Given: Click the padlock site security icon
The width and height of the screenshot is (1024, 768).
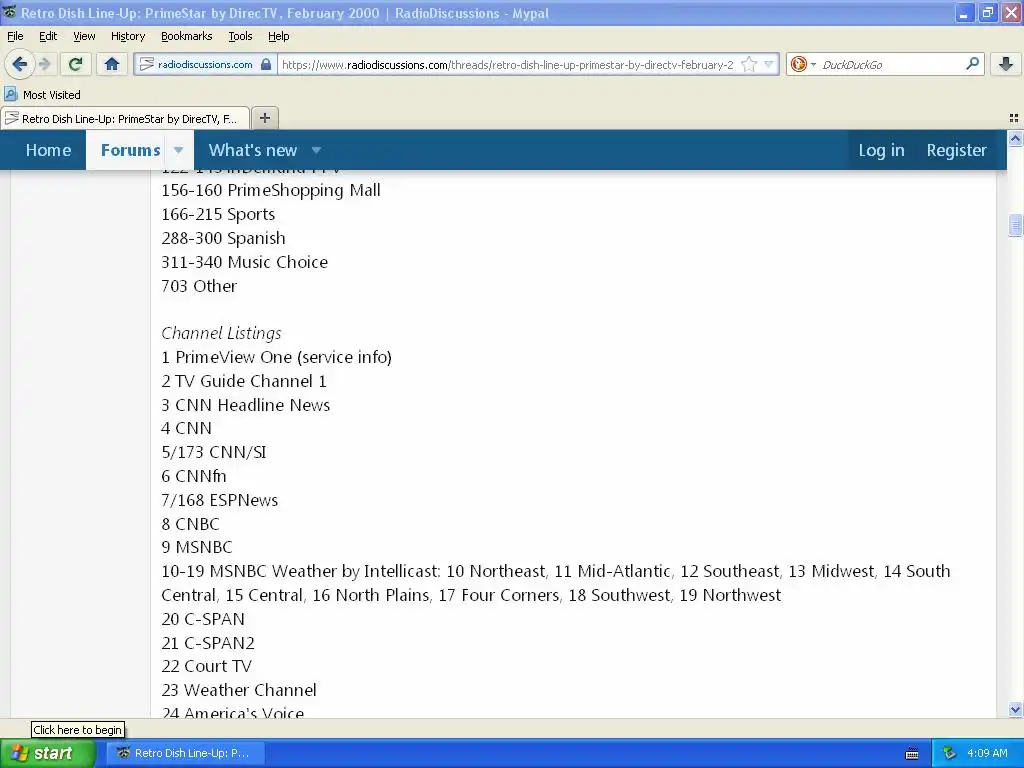Looking at the screenshot, I should click(266, 64).
